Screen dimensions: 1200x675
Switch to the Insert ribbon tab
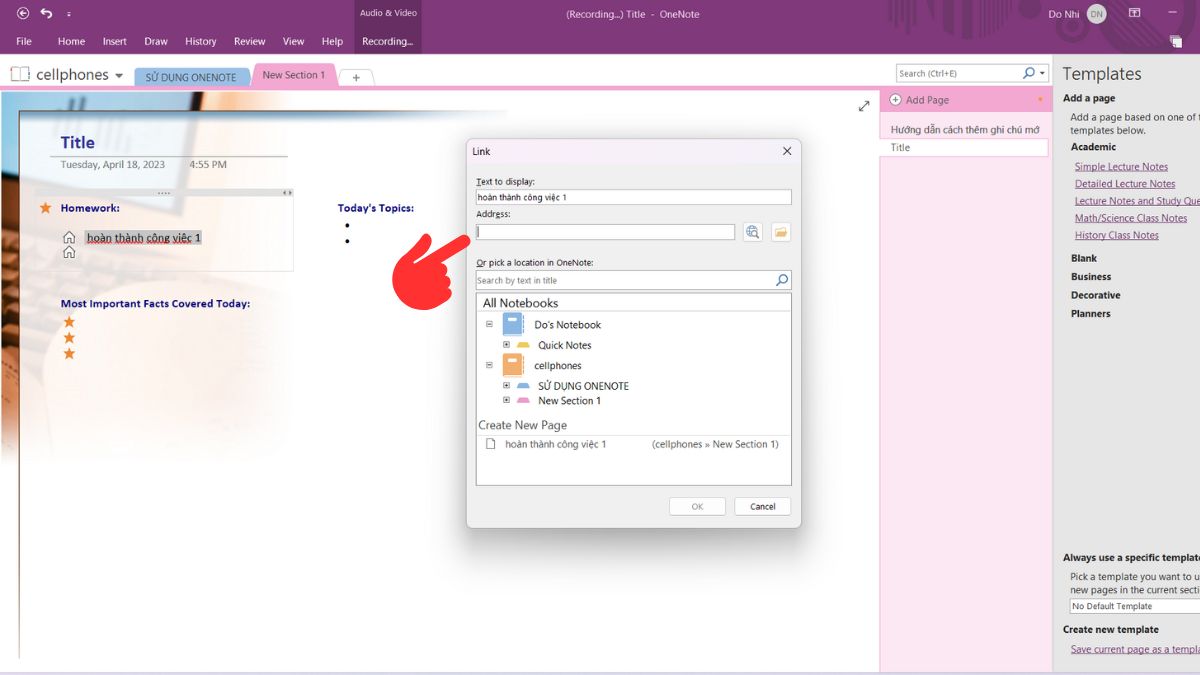(115, 42)
